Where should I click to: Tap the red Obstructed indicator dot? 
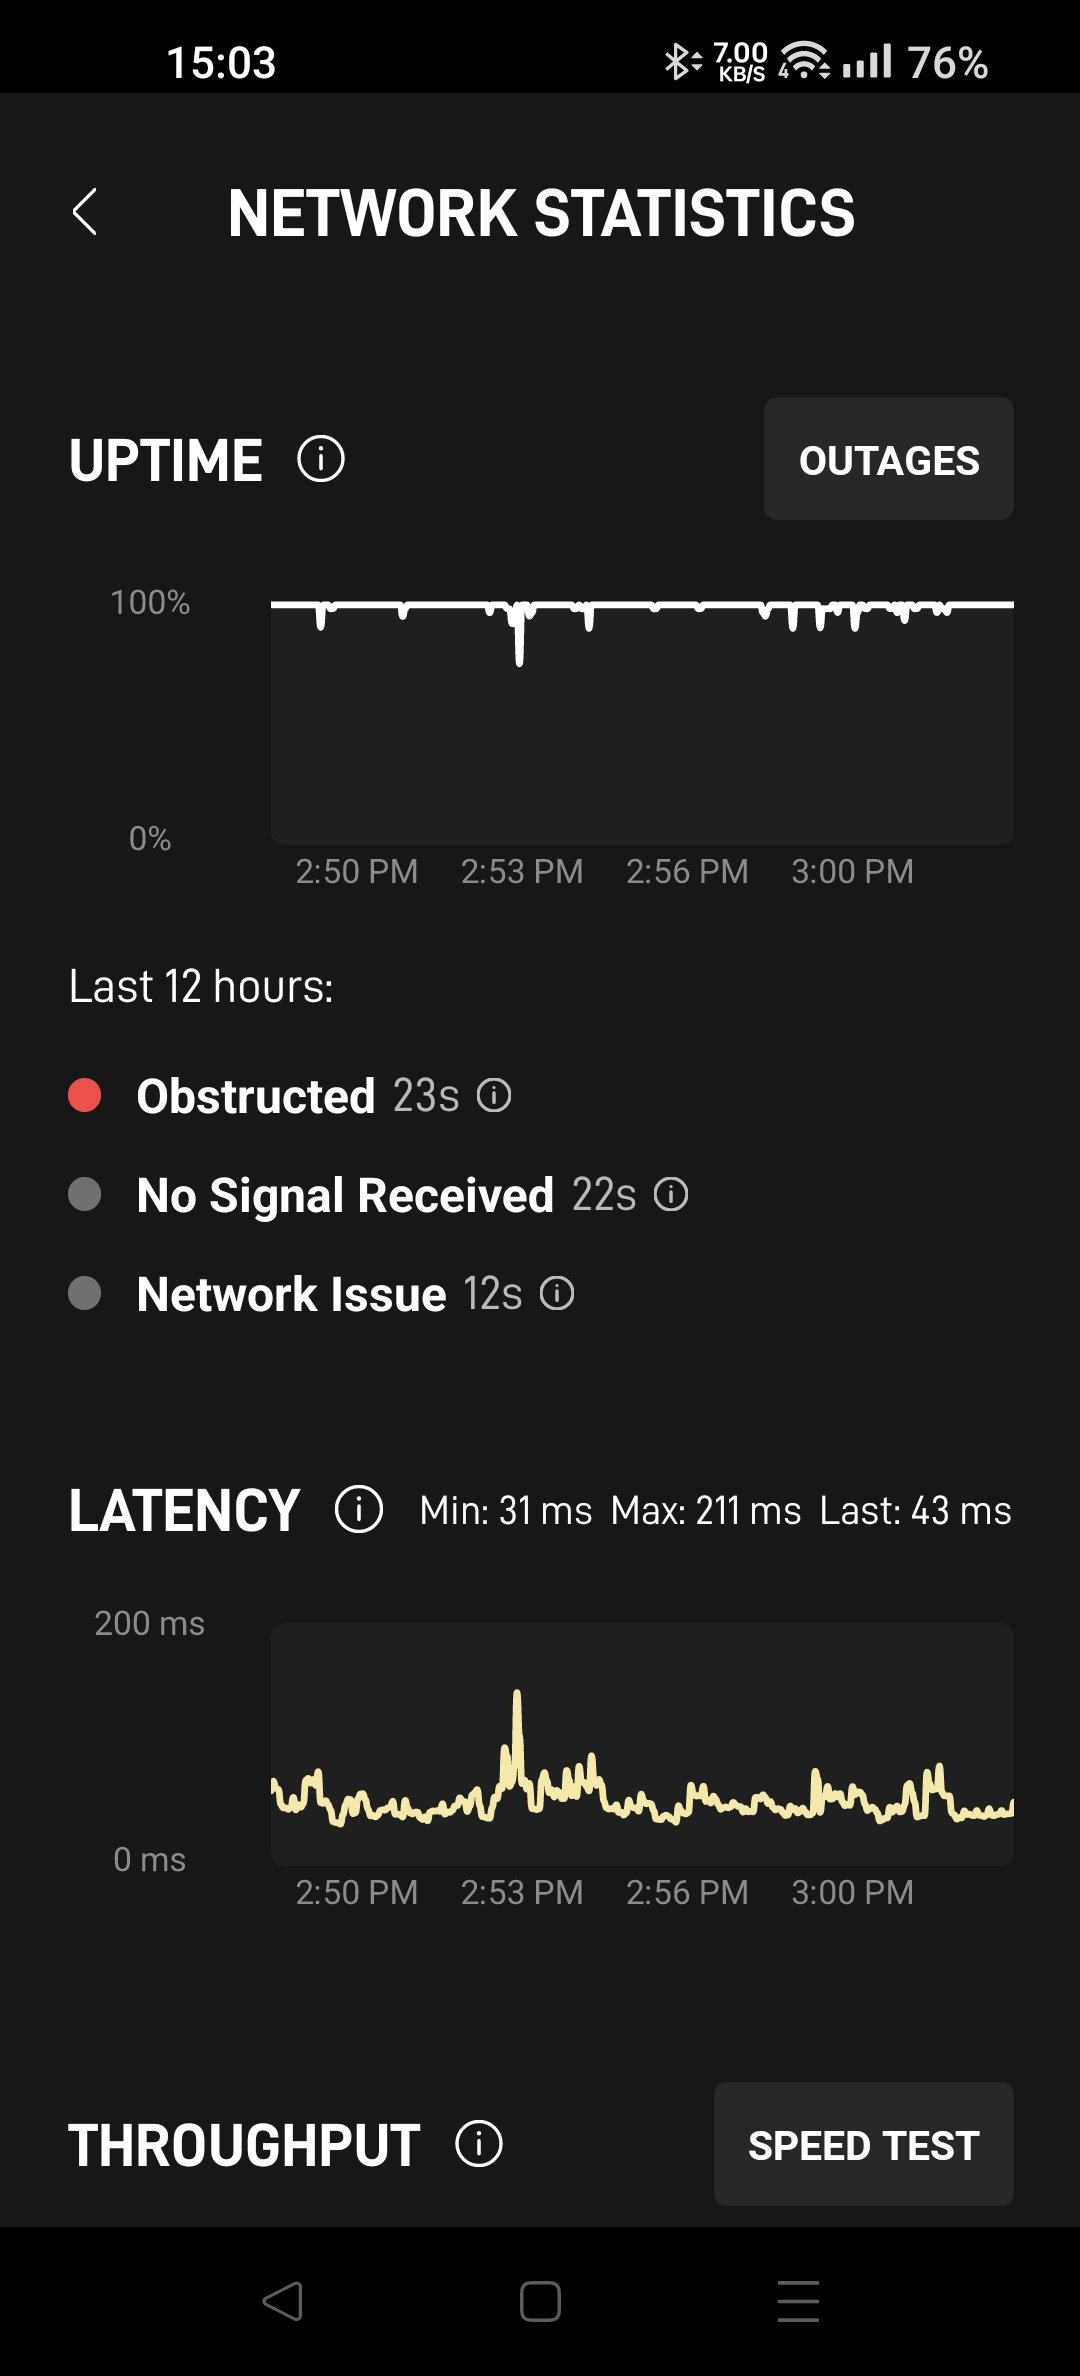coord(85,1096)
